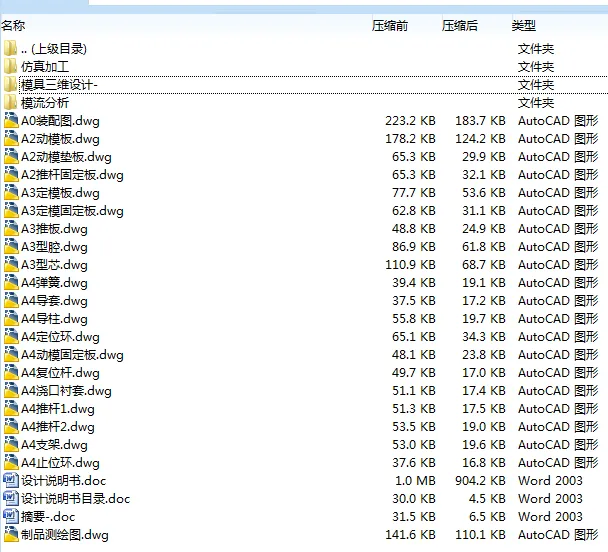Click the 34.3 KB compressed size of A4定位环.dwg

coord(484,337)
